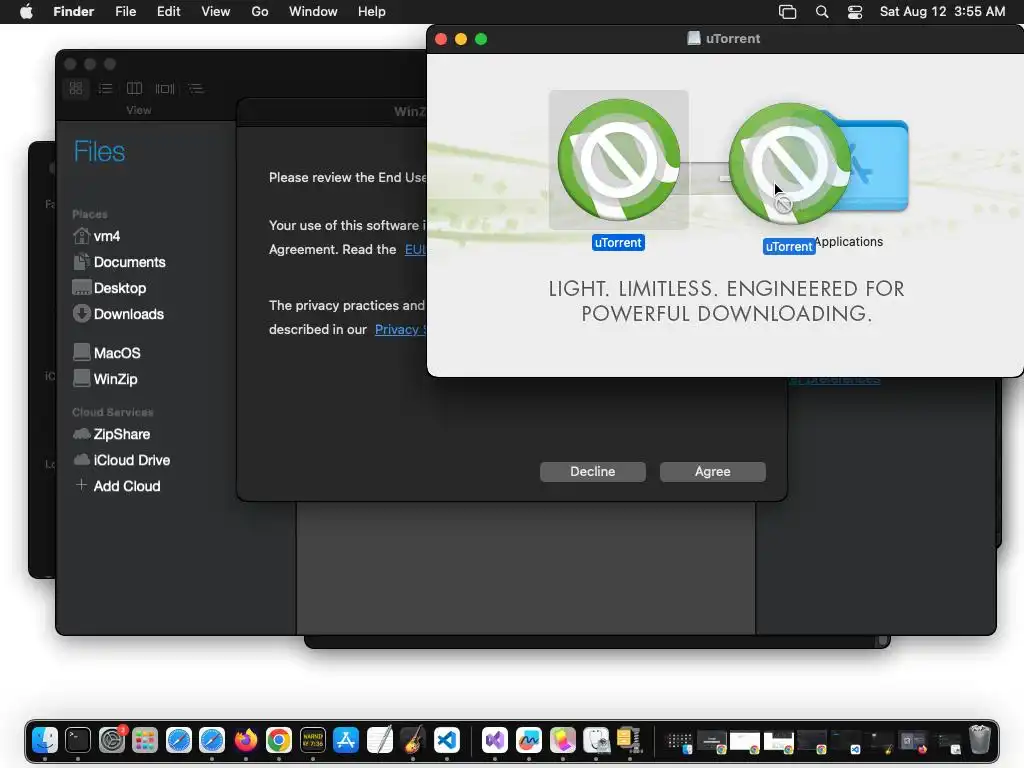This screenshot has height=768, width=1024.
Task: Open Visual Studio Code from the Dock
Action: pos(447,740)
